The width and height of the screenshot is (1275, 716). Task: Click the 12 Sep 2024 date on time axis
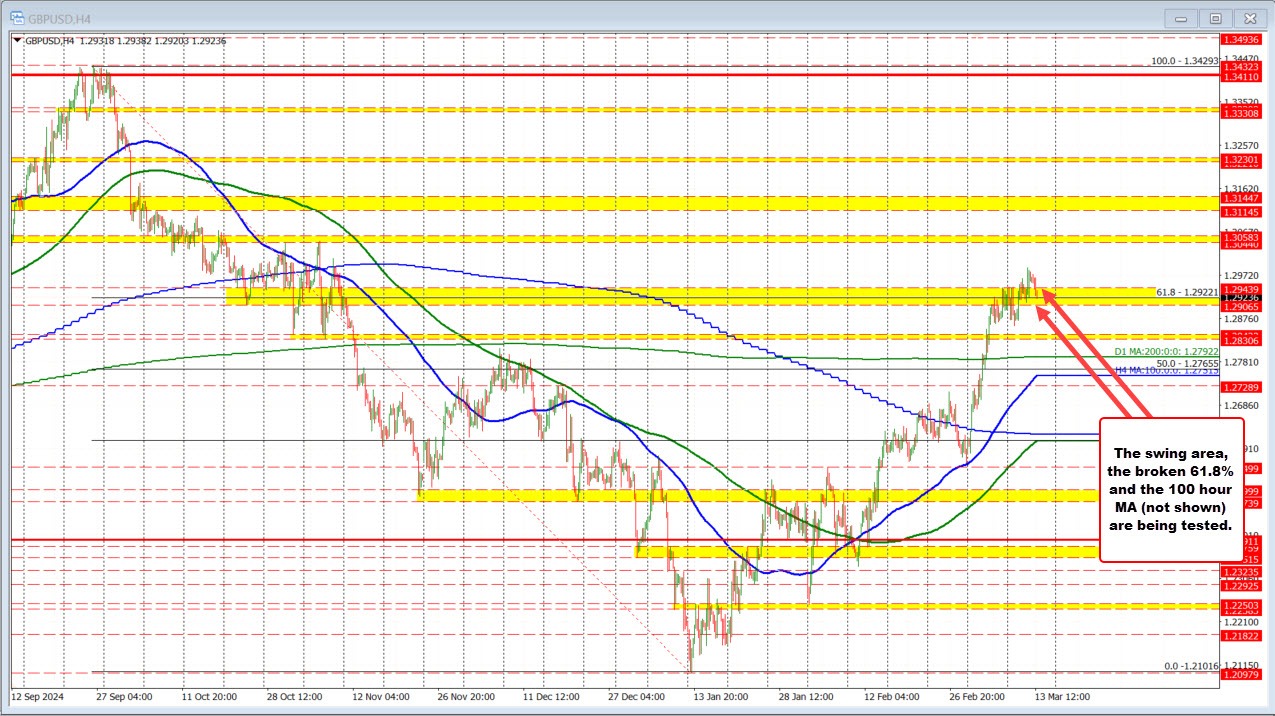click(x=37, y=695)
